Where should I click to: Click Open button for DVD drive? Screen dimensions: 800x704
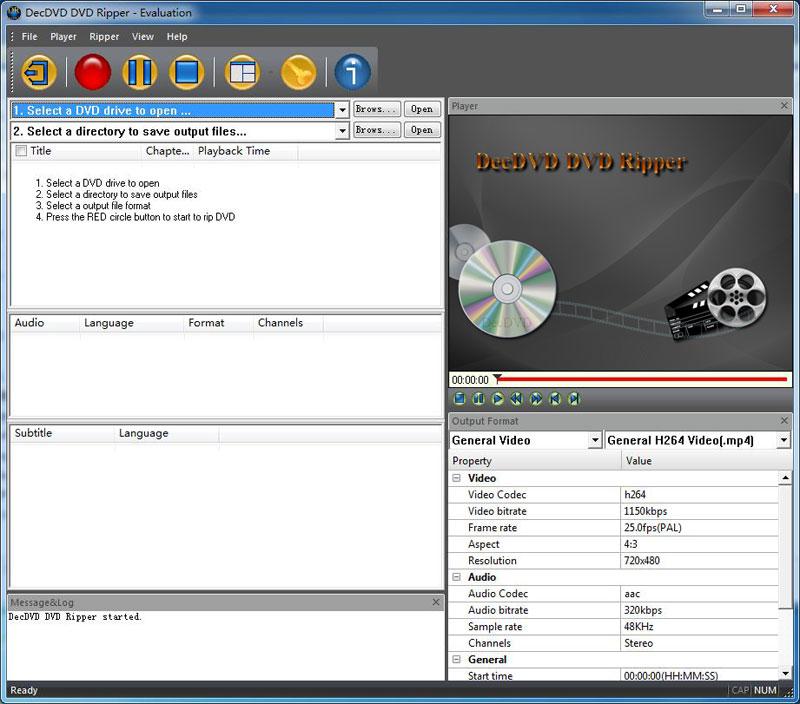tap(422, 109)
